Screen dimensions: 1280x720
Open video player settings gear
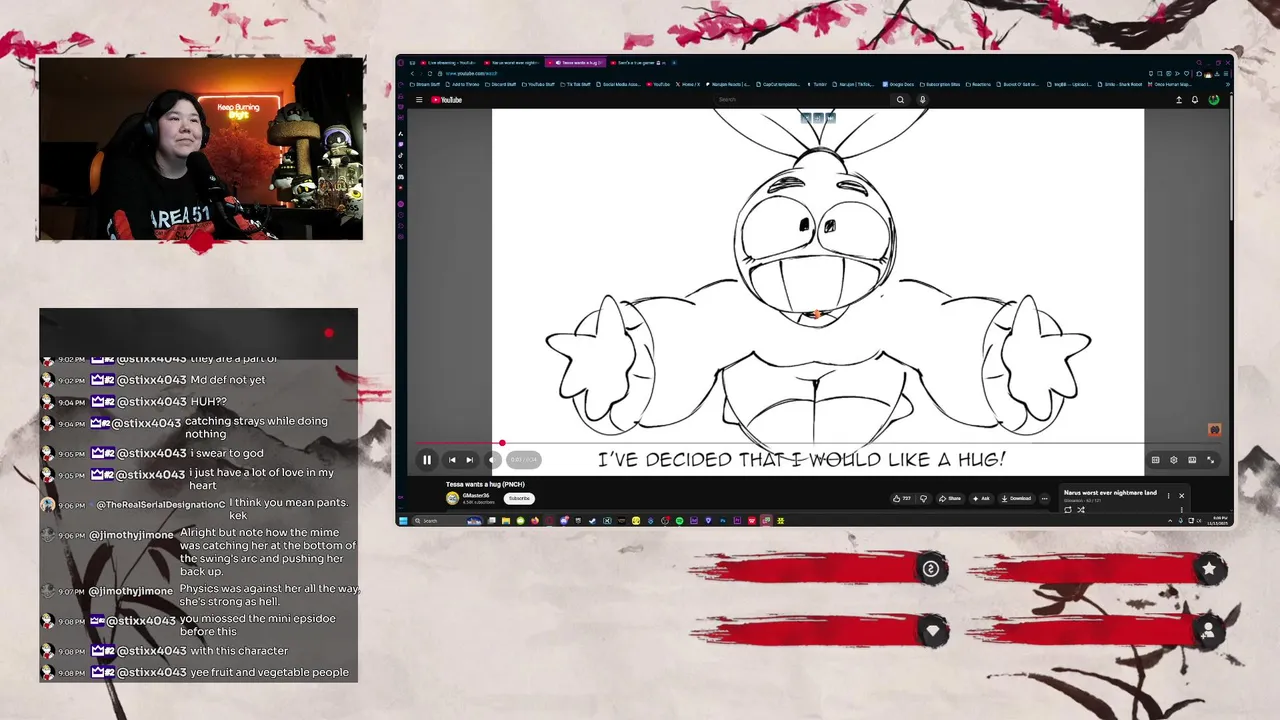(x=1174, y=460)
